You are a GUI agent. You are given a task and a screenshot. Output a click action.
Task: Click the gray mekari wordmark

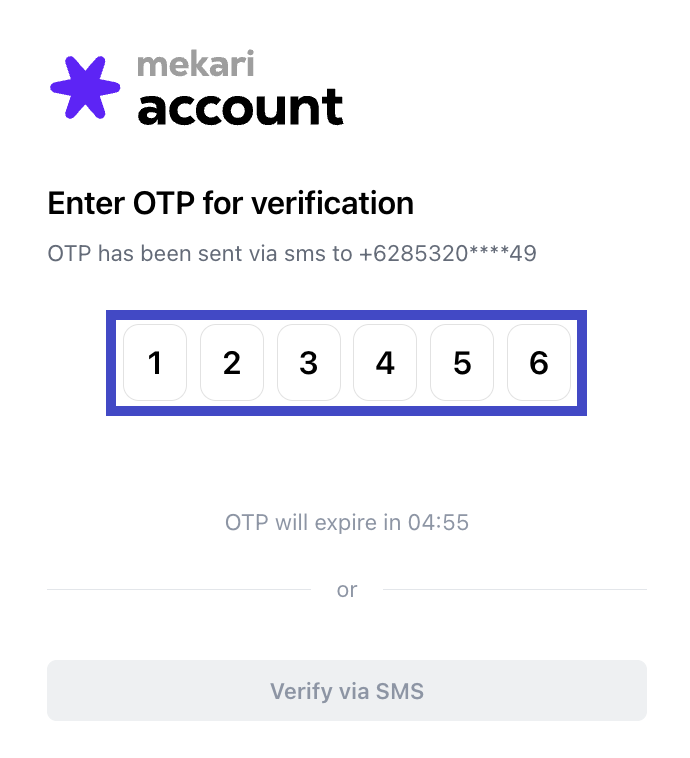coord(195,64)
